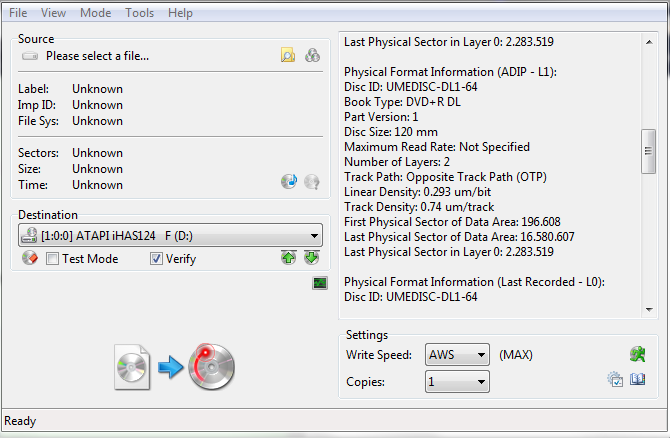Click the Time 'Unknown' value
Image resolution: width=670 pixels, height=438 pixels.
[x=97, y=185]
